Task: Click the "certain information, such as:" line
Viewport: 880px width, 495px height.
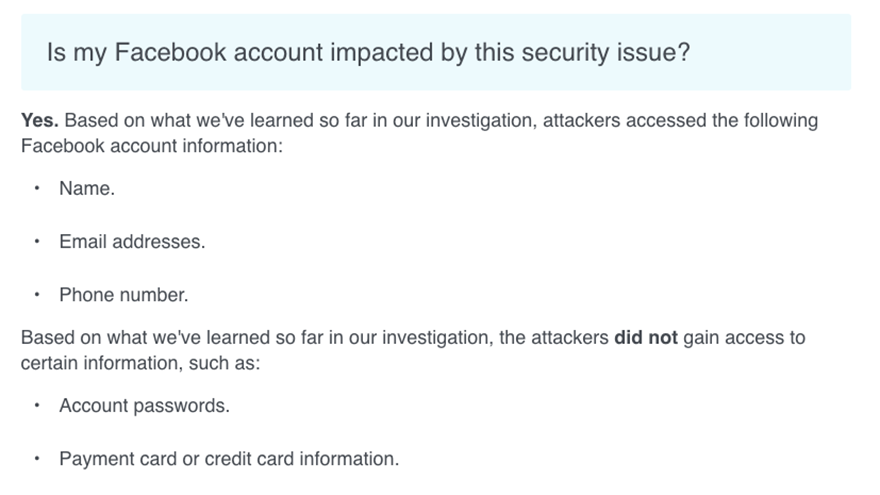Action: (x=140, y=363)
